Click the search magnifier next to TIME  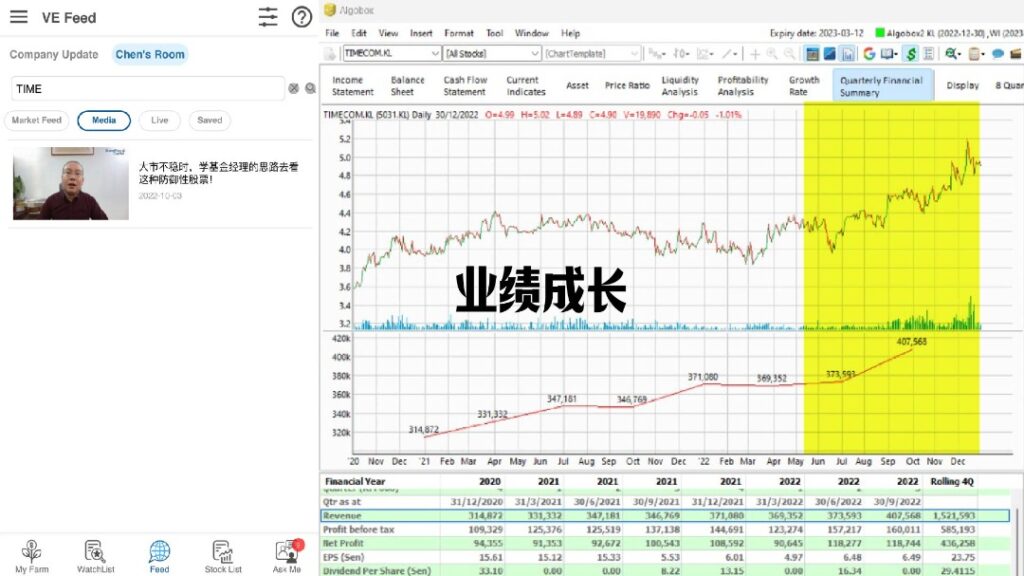click(310, 88)
